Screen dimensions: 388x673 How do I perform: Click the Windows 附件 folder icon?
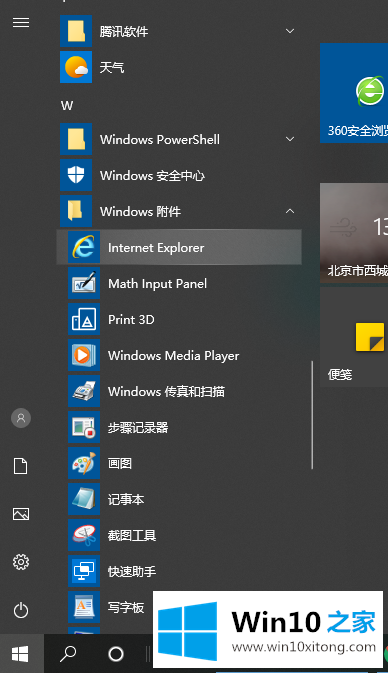click(76, 211)
